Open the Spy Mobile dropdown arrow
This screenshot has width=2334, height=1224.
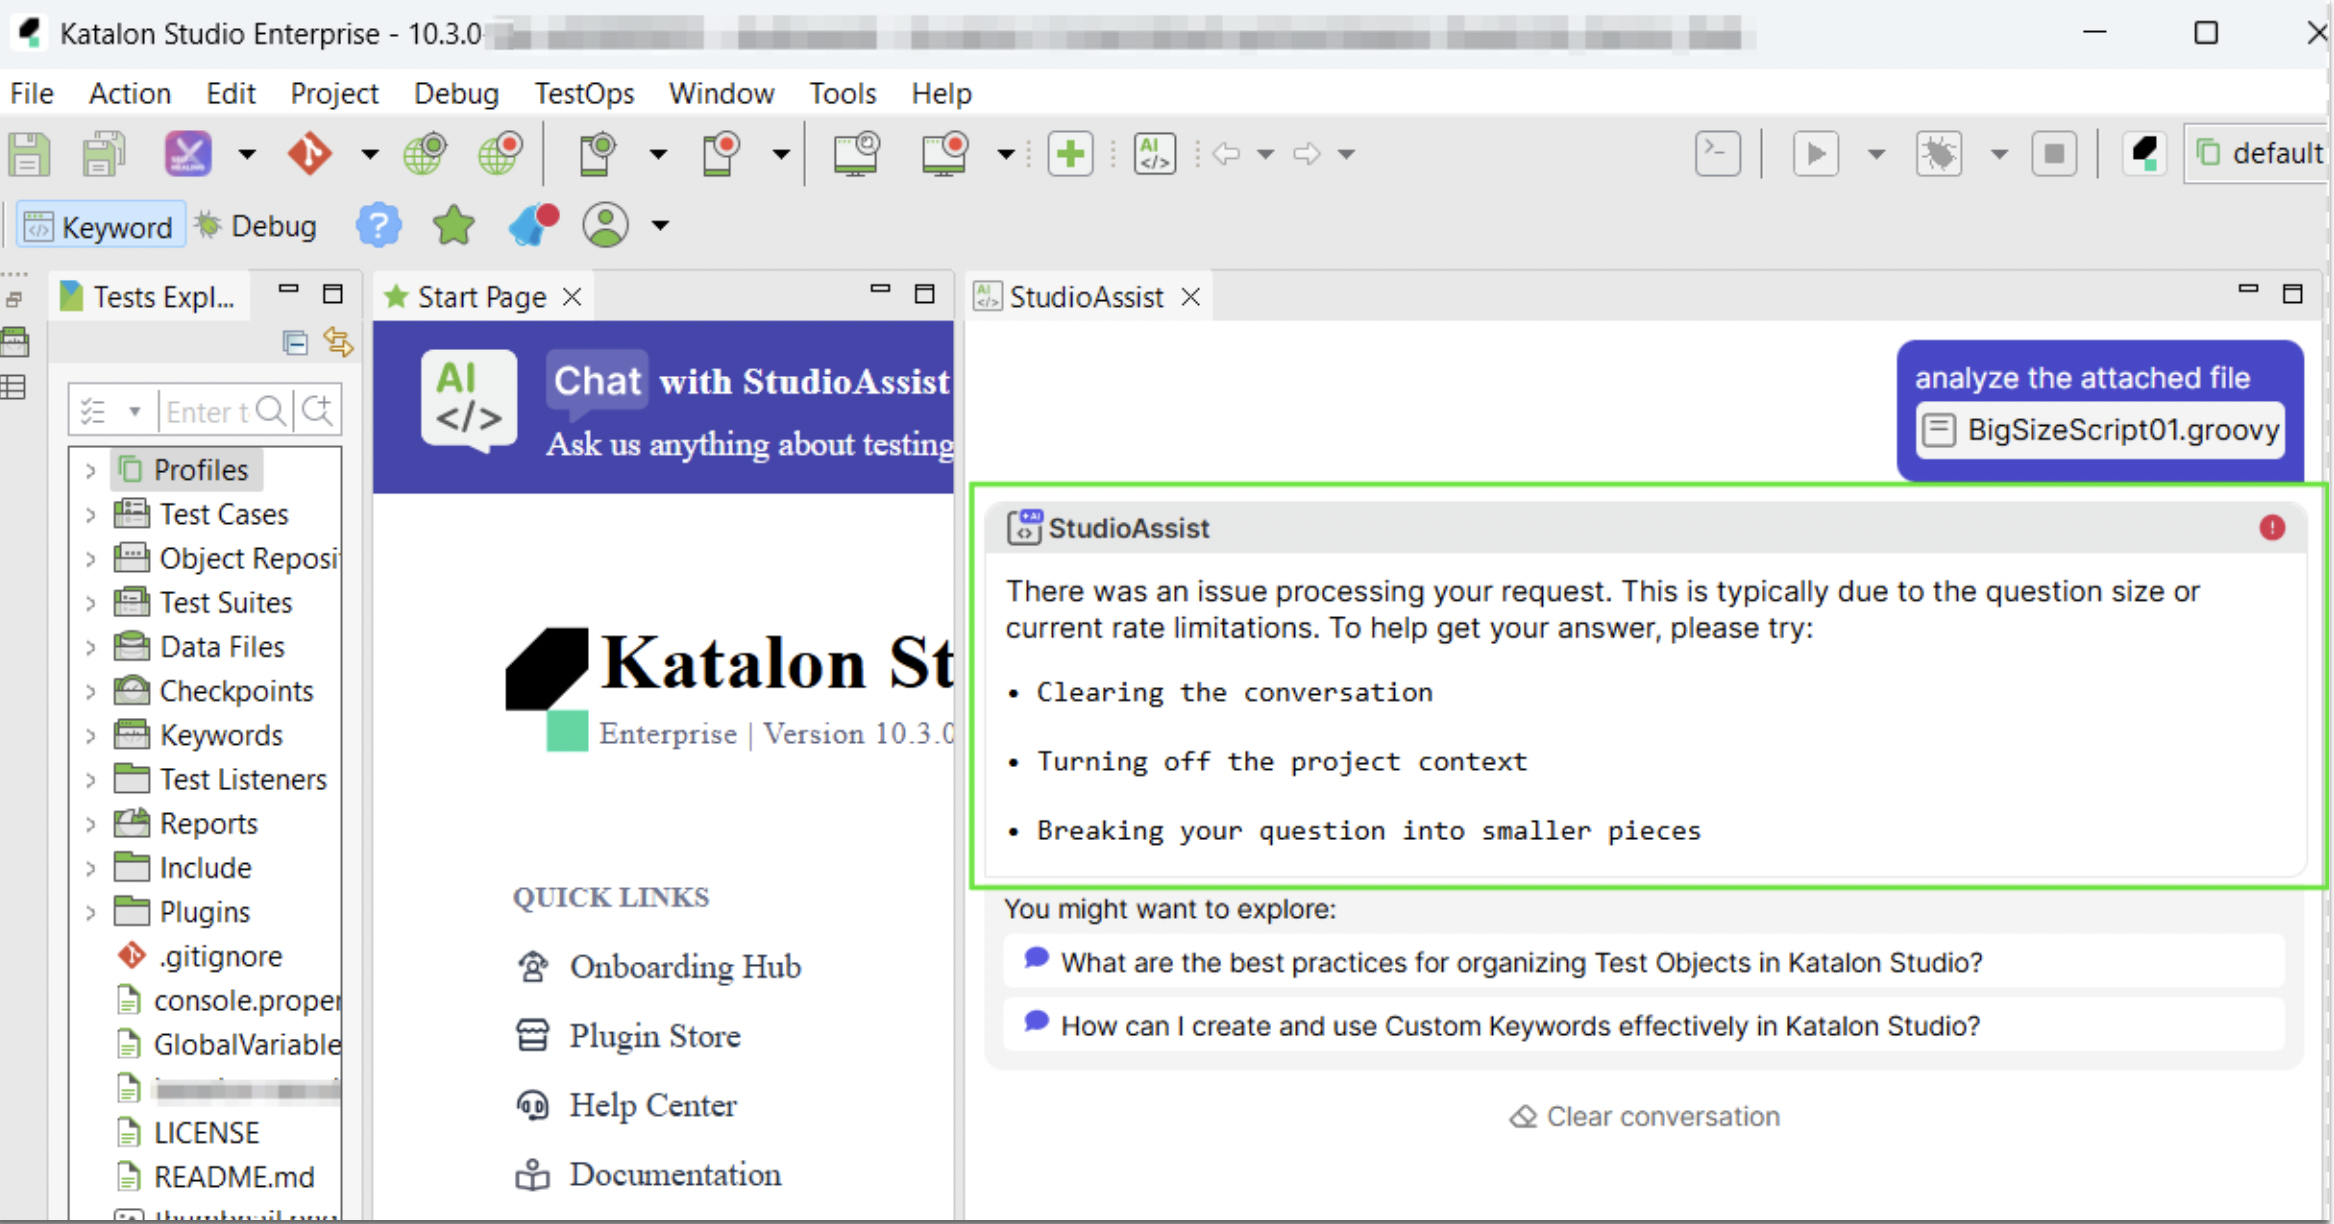pyautogui.click(x=658, y=154)
